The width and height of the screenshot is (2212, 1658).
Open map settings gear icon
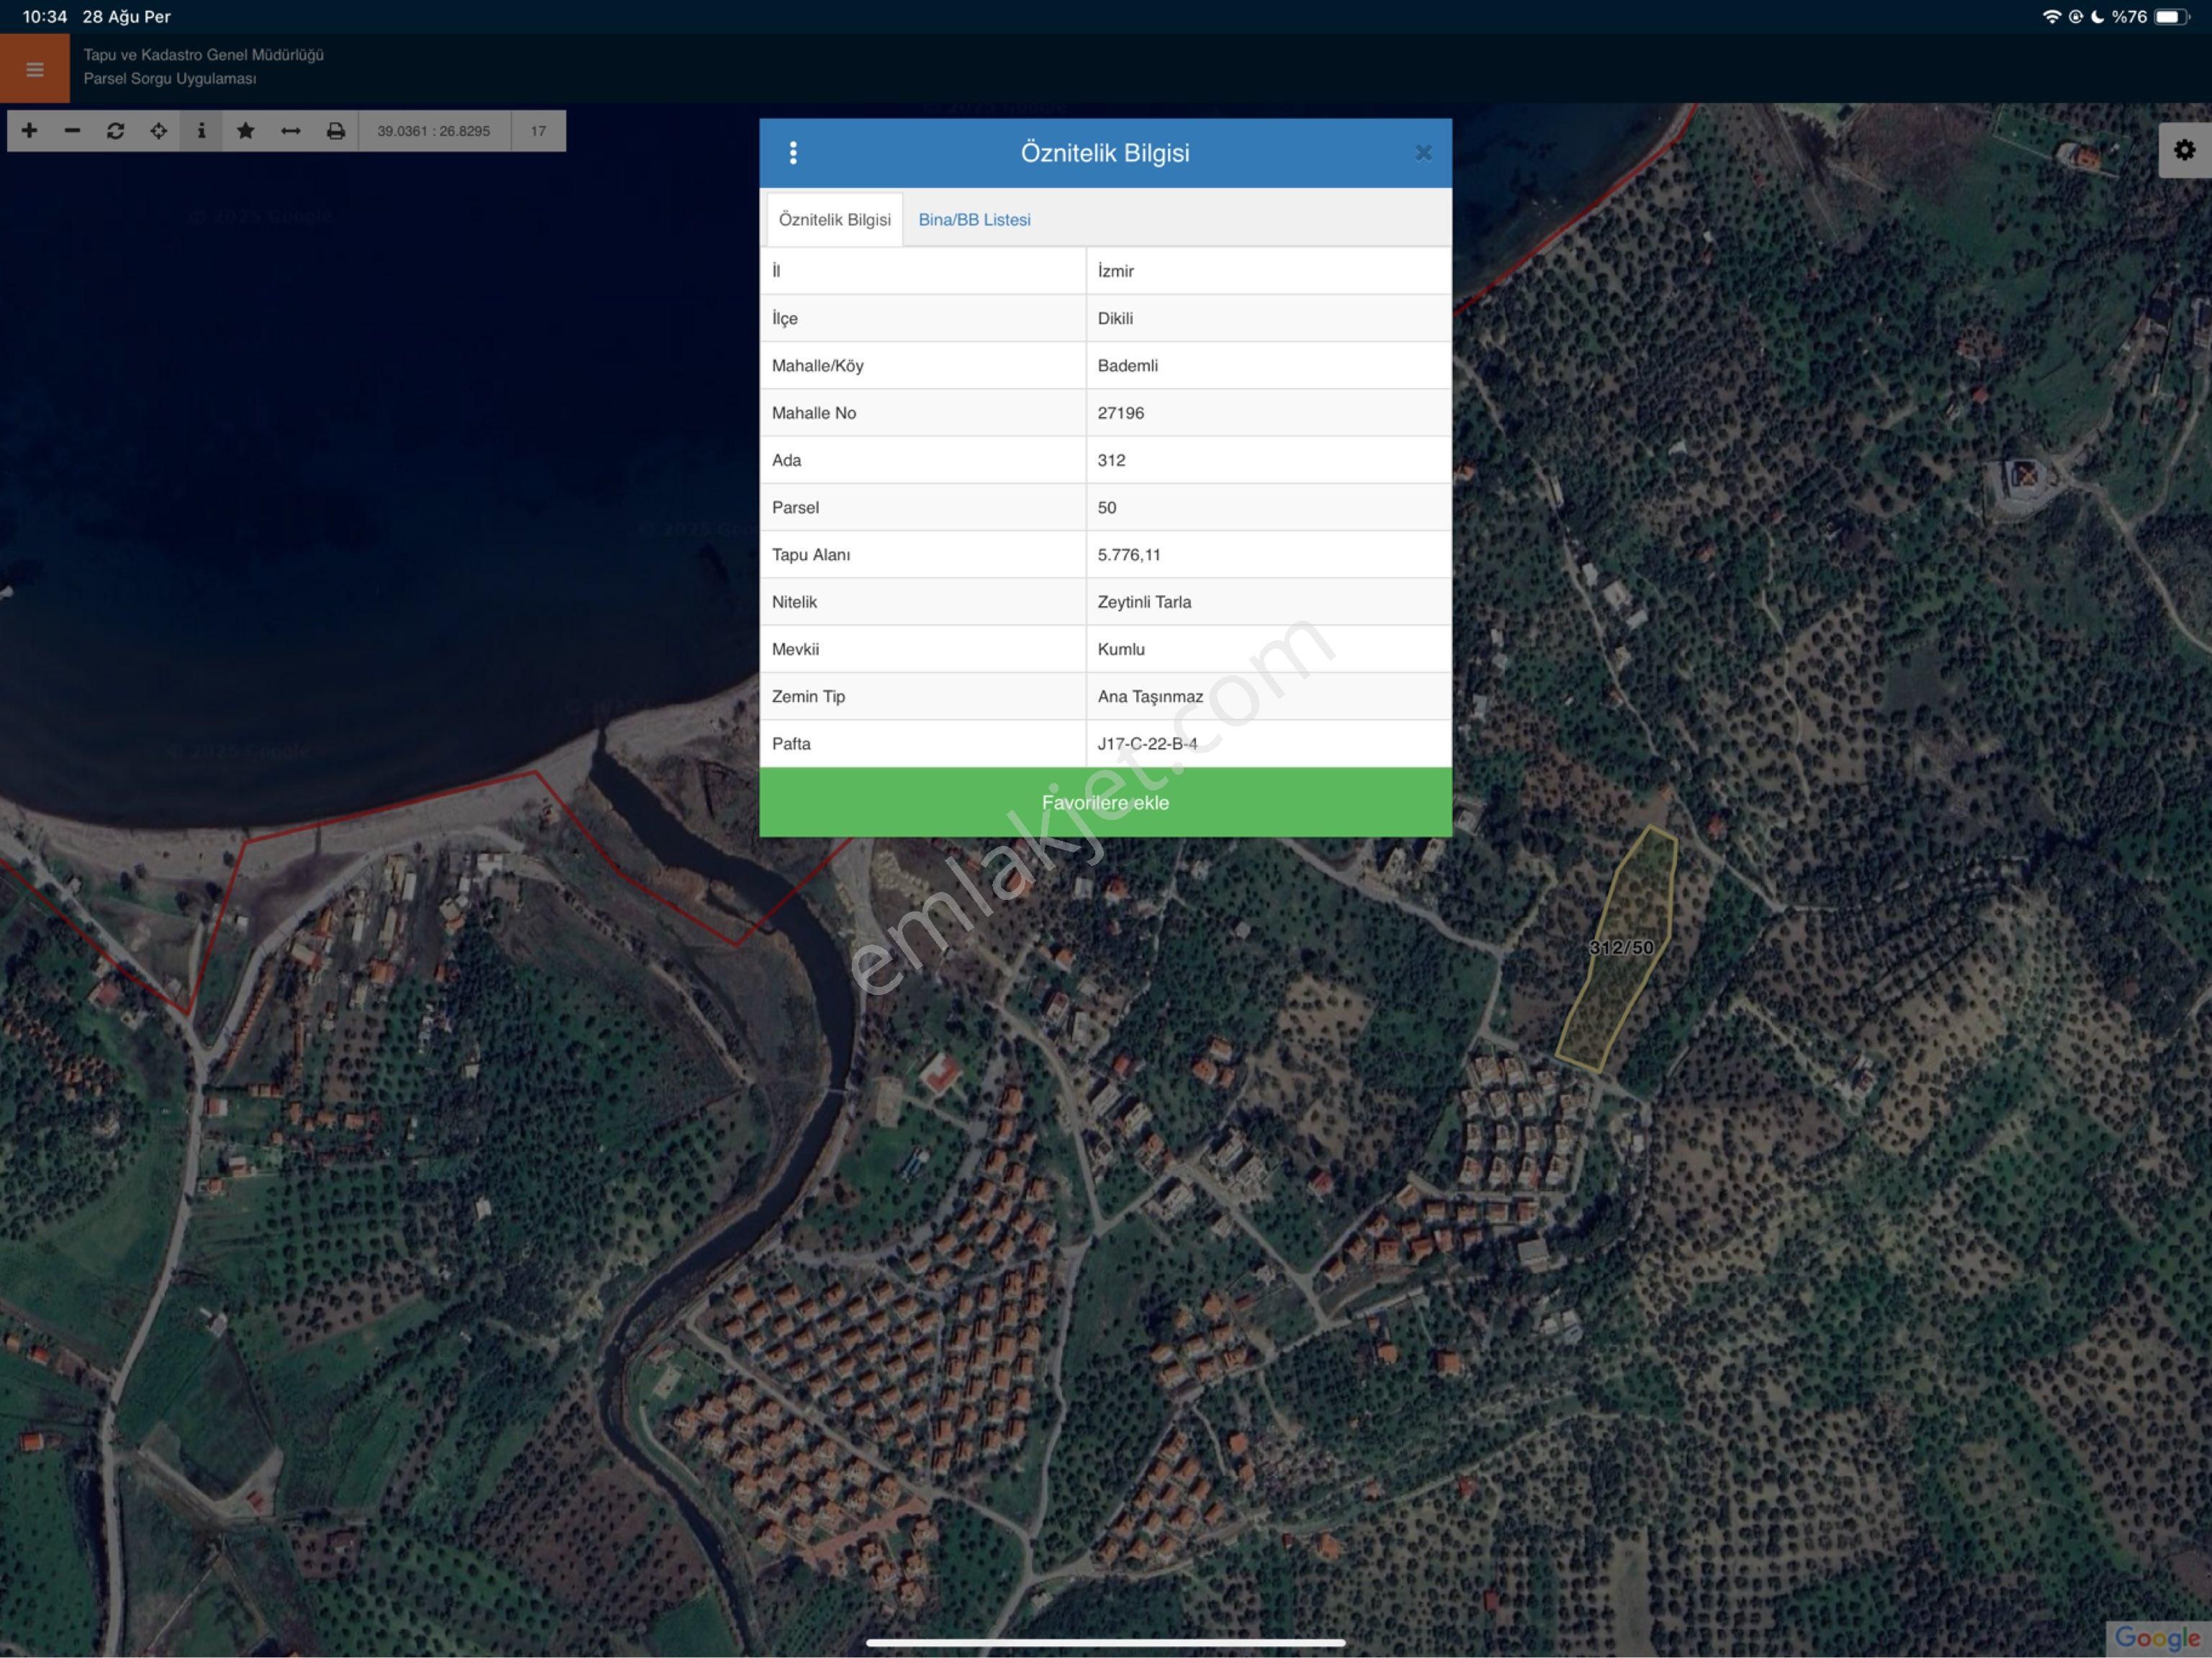(x=2184, y=150)
